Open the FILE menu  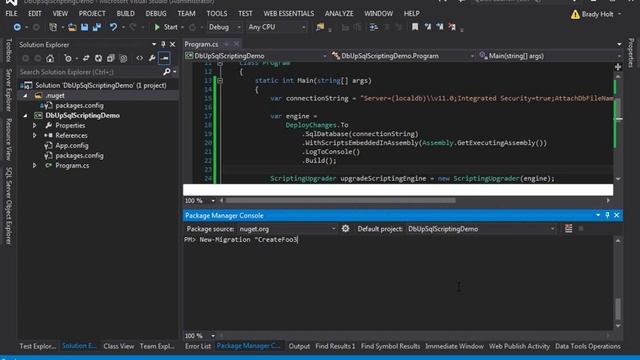(x=11, y=13)
